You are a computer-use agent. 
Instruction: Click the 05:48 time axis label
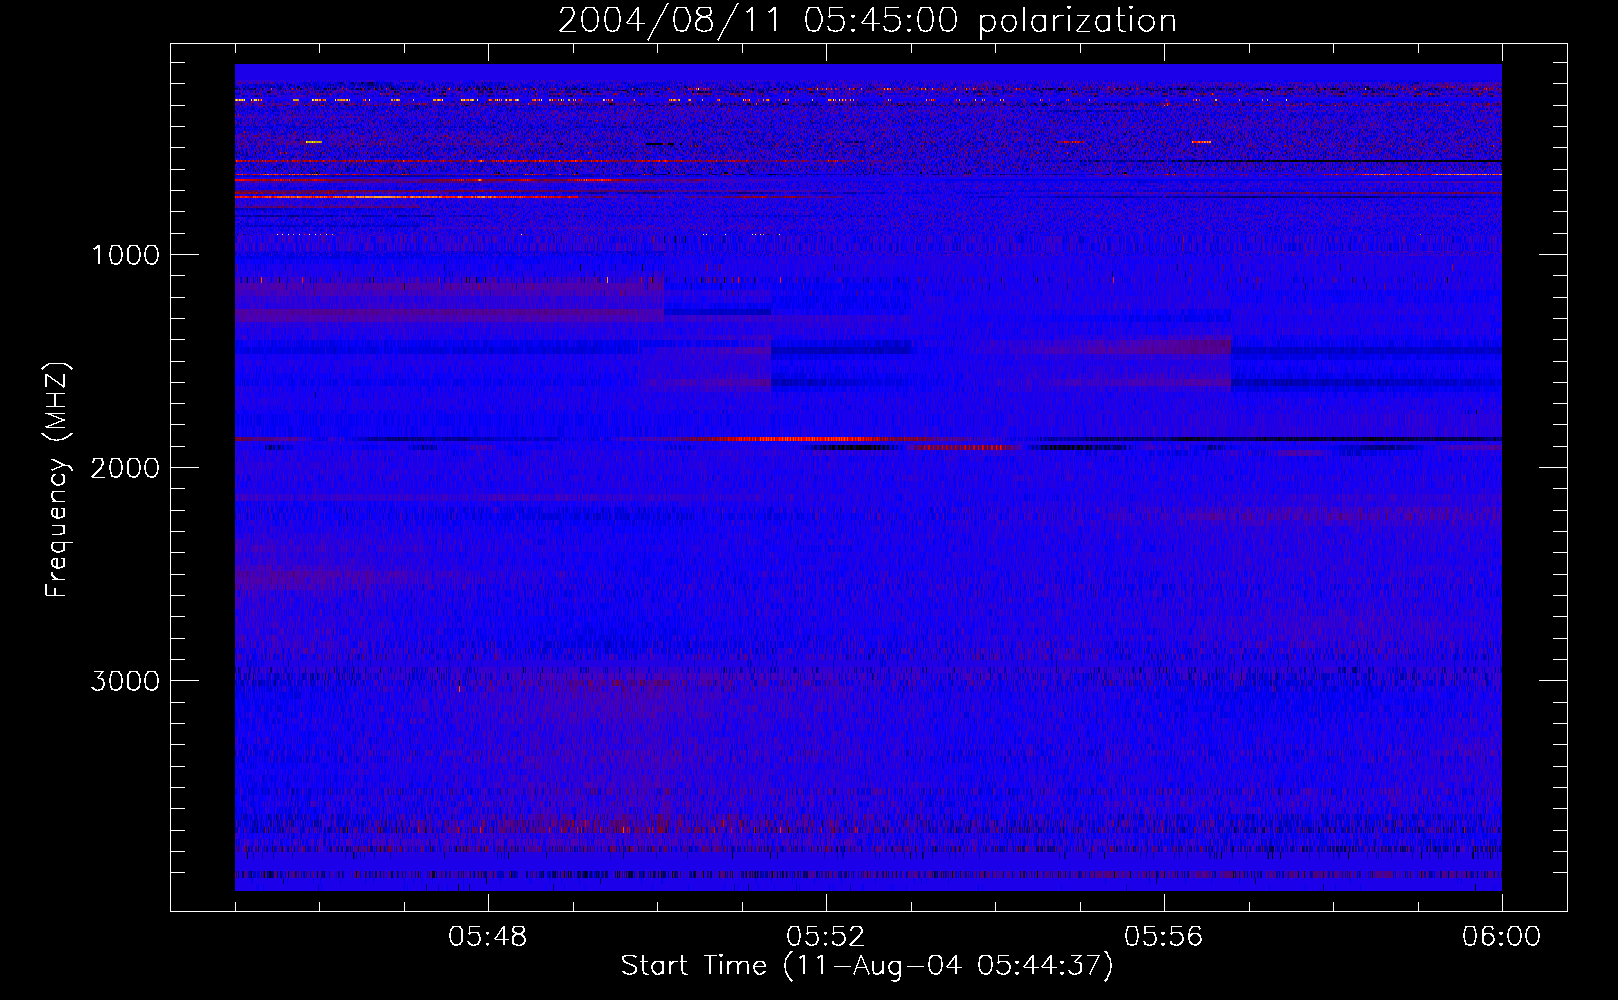click(488, 937)
